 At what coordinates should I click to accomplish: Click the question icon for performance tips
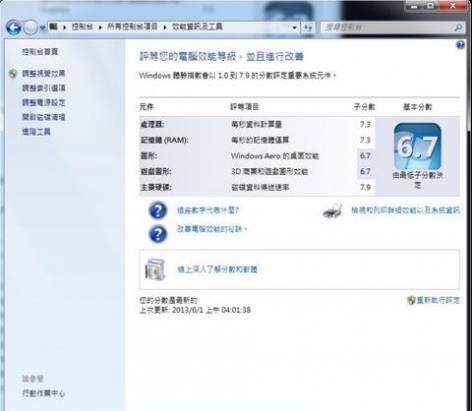click(x=158, y=233)
